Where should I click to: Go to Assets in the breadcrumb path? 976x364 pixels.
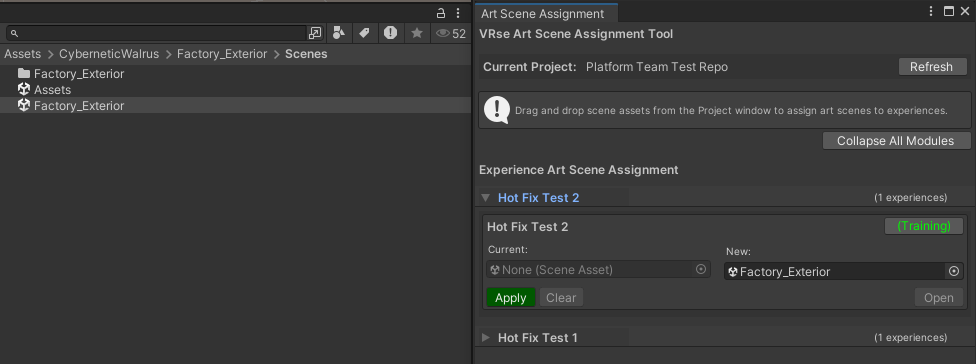pyautogui.click(x=22, y=54)
